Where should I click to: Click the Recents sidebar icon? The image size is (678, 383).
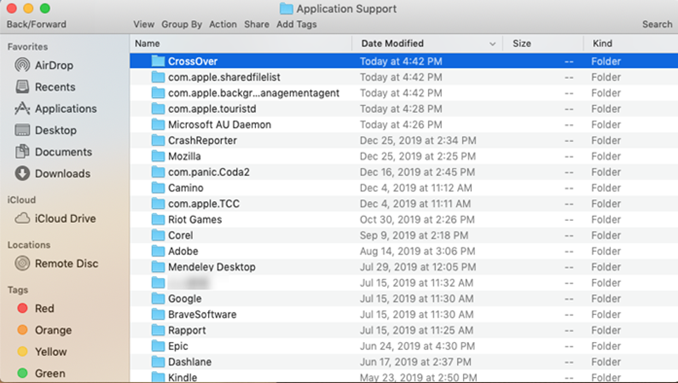click(x=22, y=87)
